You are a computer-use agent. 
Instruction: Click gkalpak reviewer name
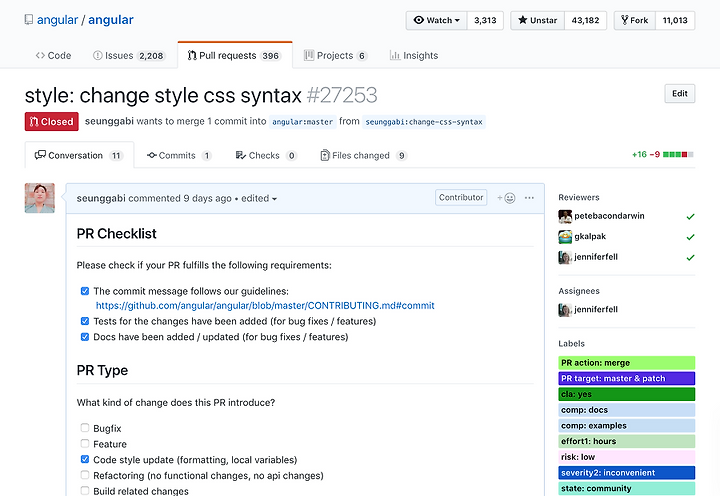pos(590,237)
